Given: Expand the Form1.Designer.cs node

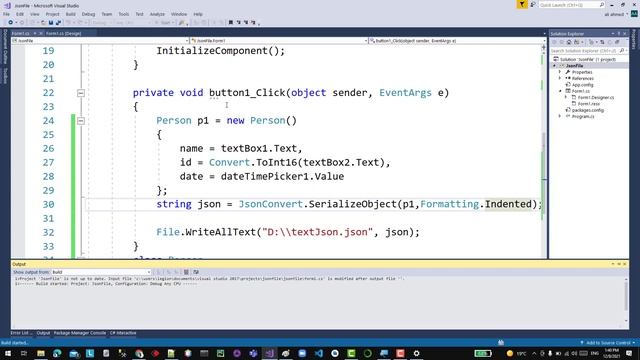Looking at the screenshot, I should click(x=566, y=97).
